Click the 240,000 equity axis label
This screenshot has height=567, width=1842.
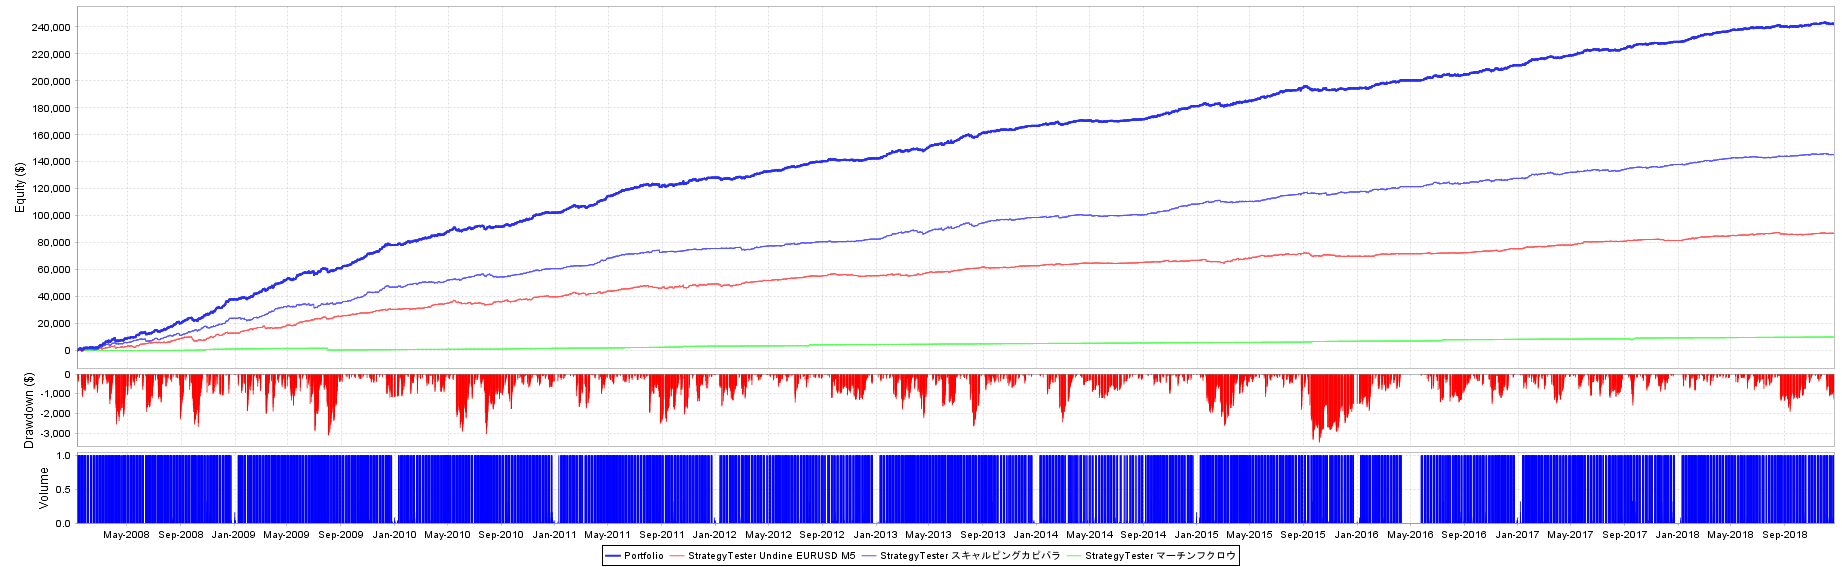tap(51, 27)
